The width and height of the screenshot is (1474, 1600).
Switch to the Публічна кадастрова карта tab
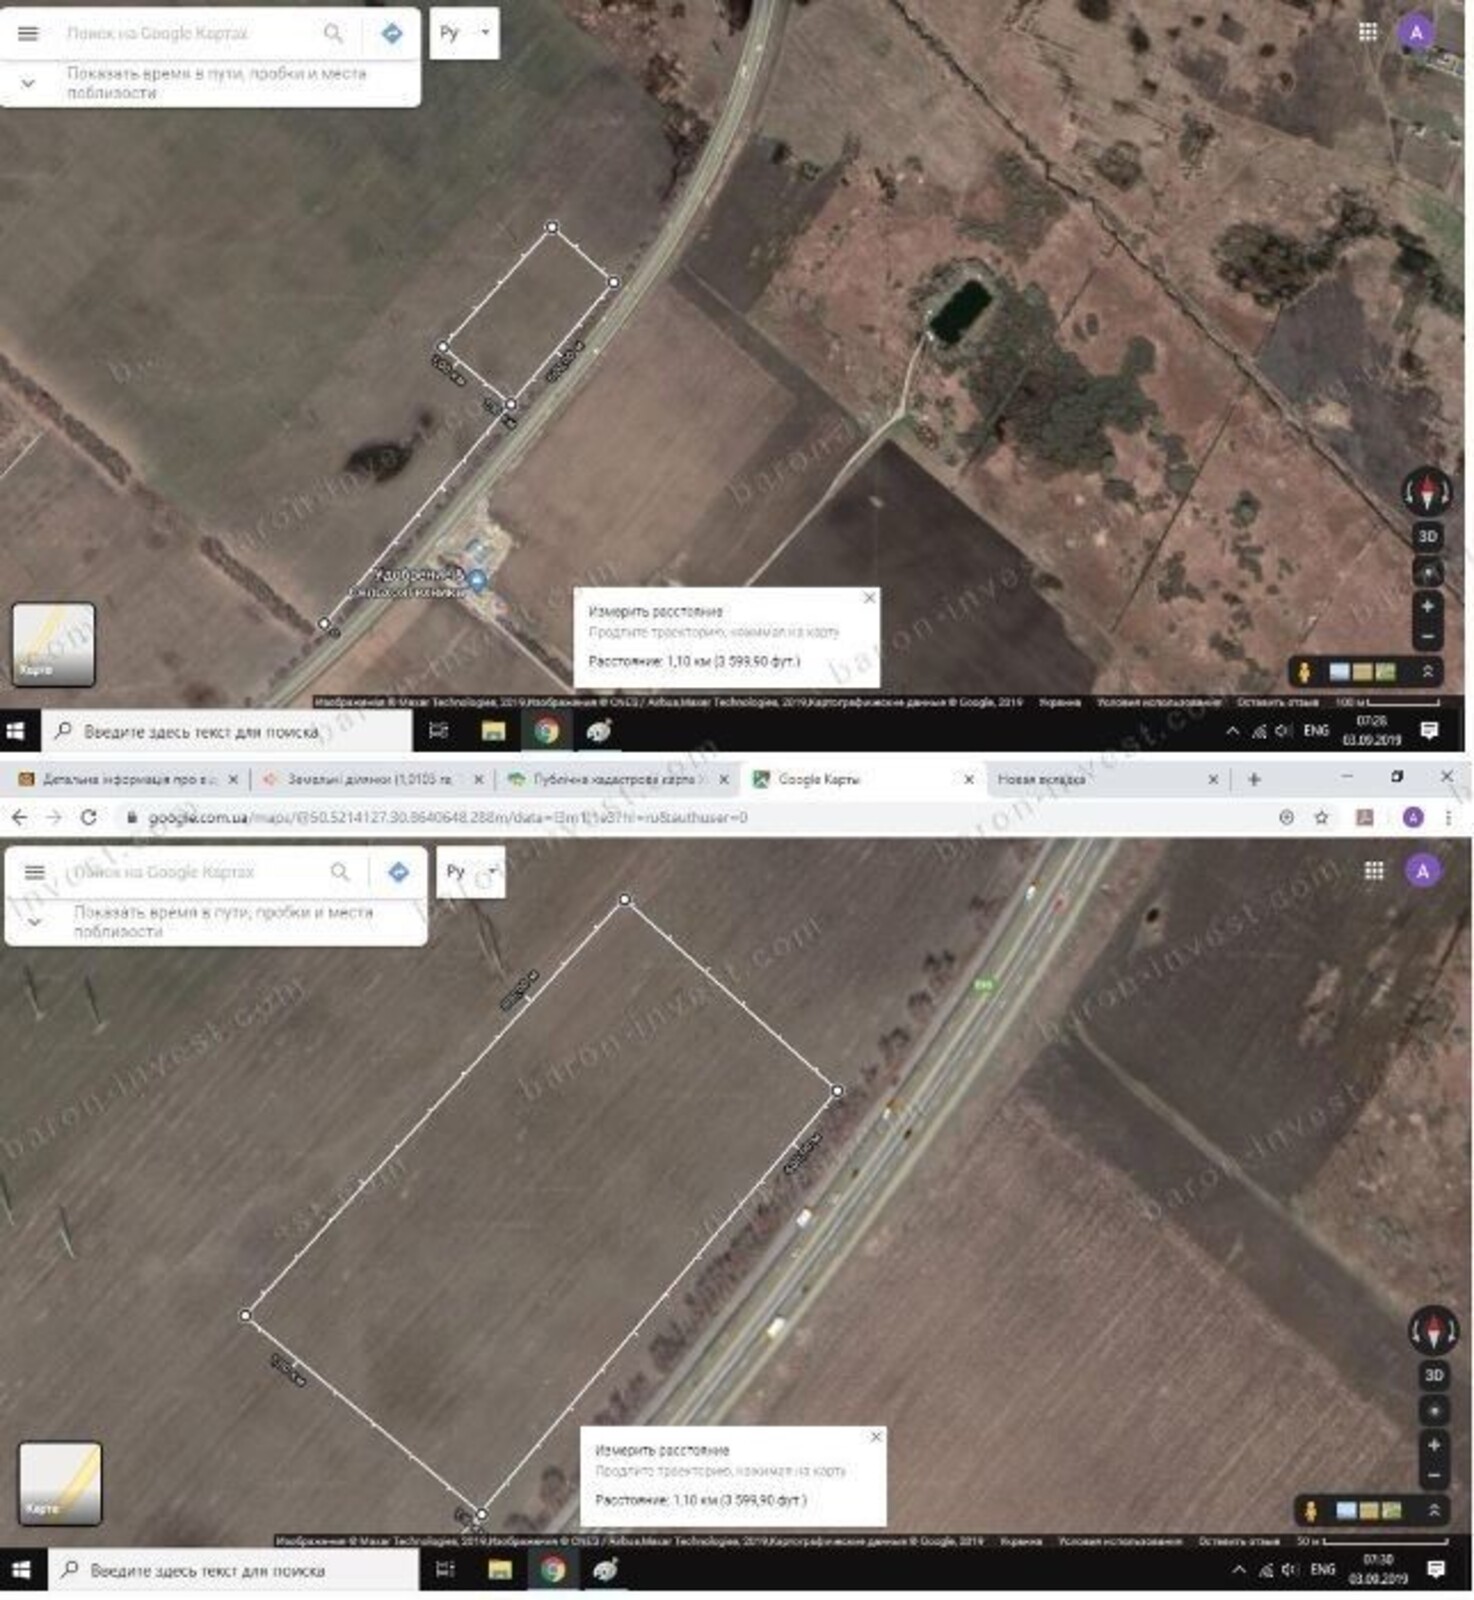[612, 779]
